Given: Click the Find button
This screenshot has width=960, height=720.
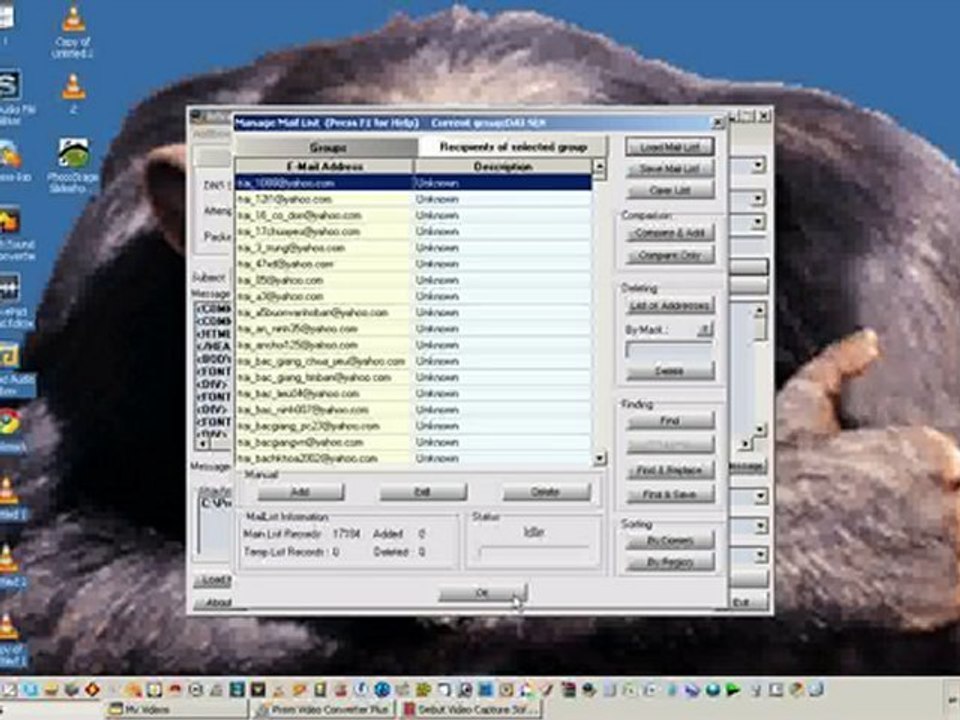Looking at the screenshot, I should coord(670,421).
